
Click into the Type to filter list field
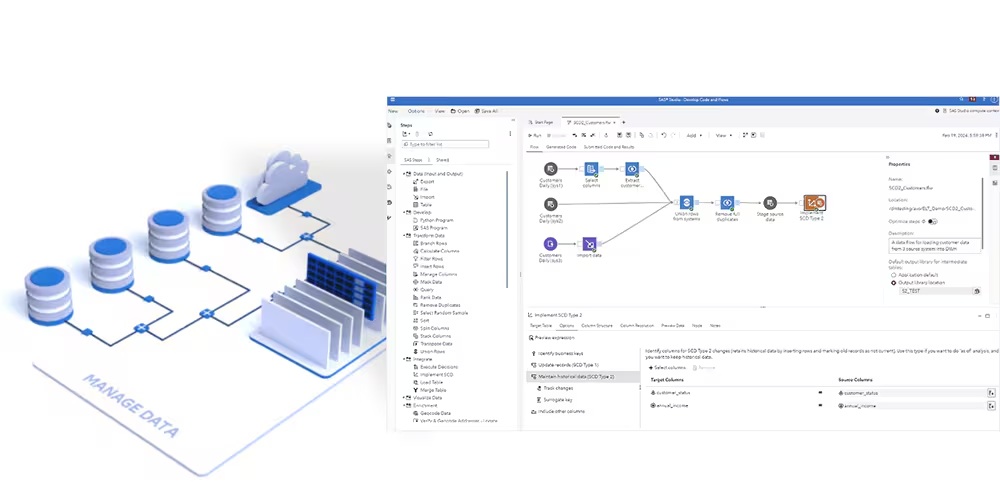445,145
